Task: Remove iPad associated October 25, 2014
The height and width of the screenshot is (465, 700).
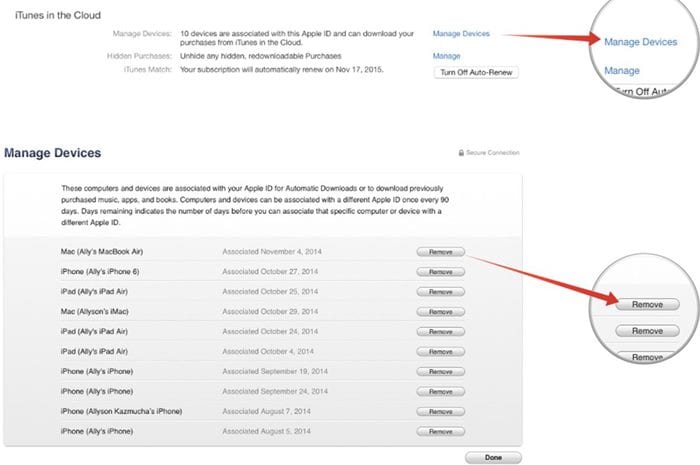Action: 441,292
